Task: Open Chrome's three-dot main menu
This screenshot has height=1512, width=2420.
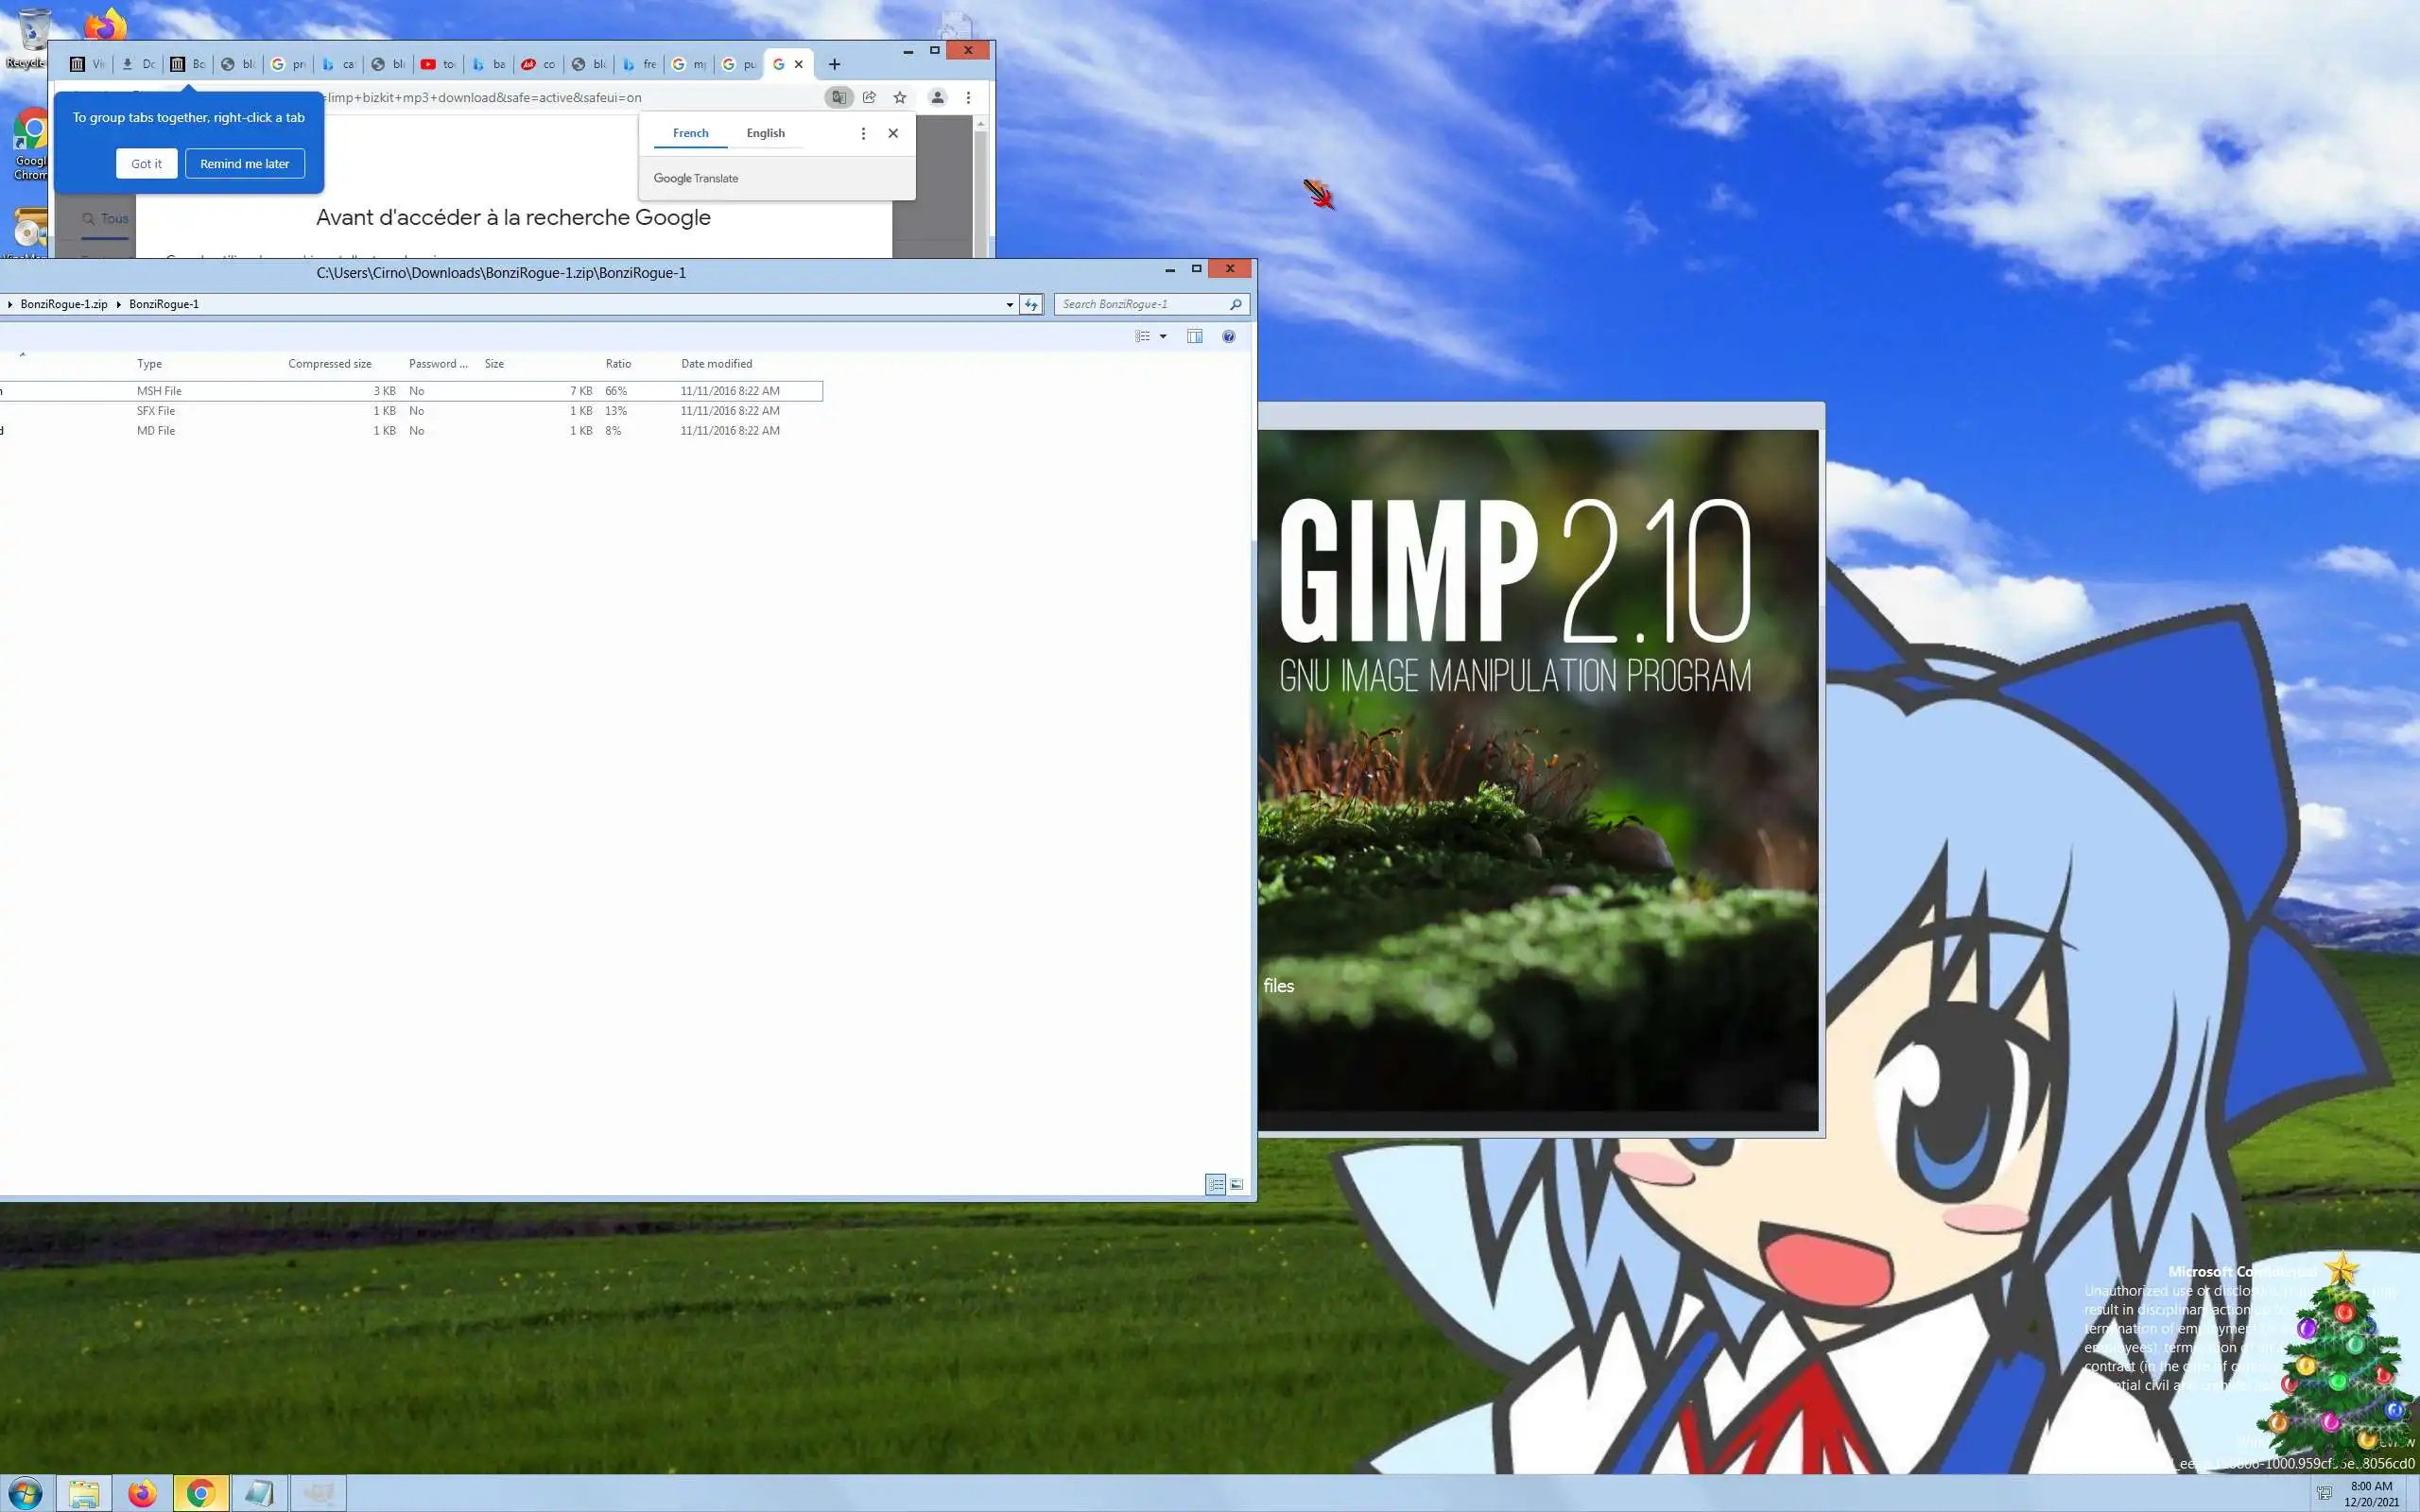Action: [x=968, y=97]
